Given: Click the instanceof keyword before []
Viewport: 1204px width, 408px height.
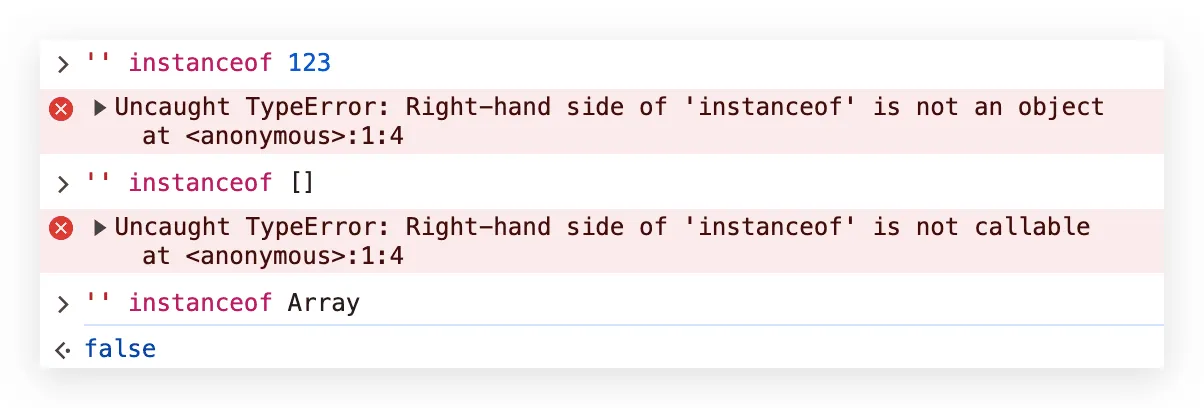Looking at the screenshot, I should click(x=200, y=183).
